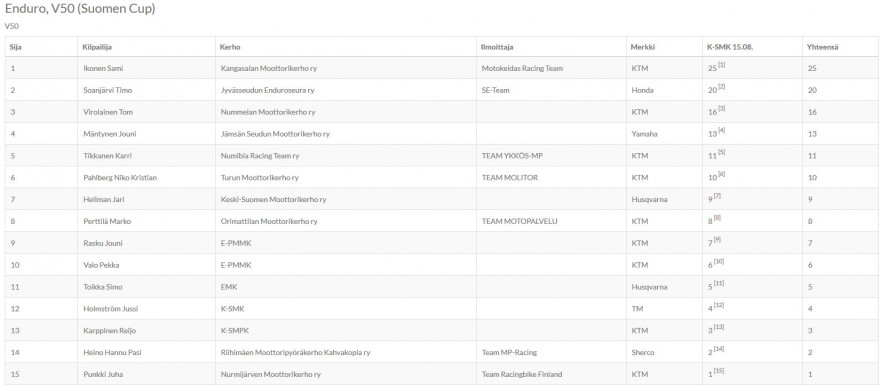Click the Kerho column header
Viewport: 880px width, 386px height.
(x=230, y=47)
